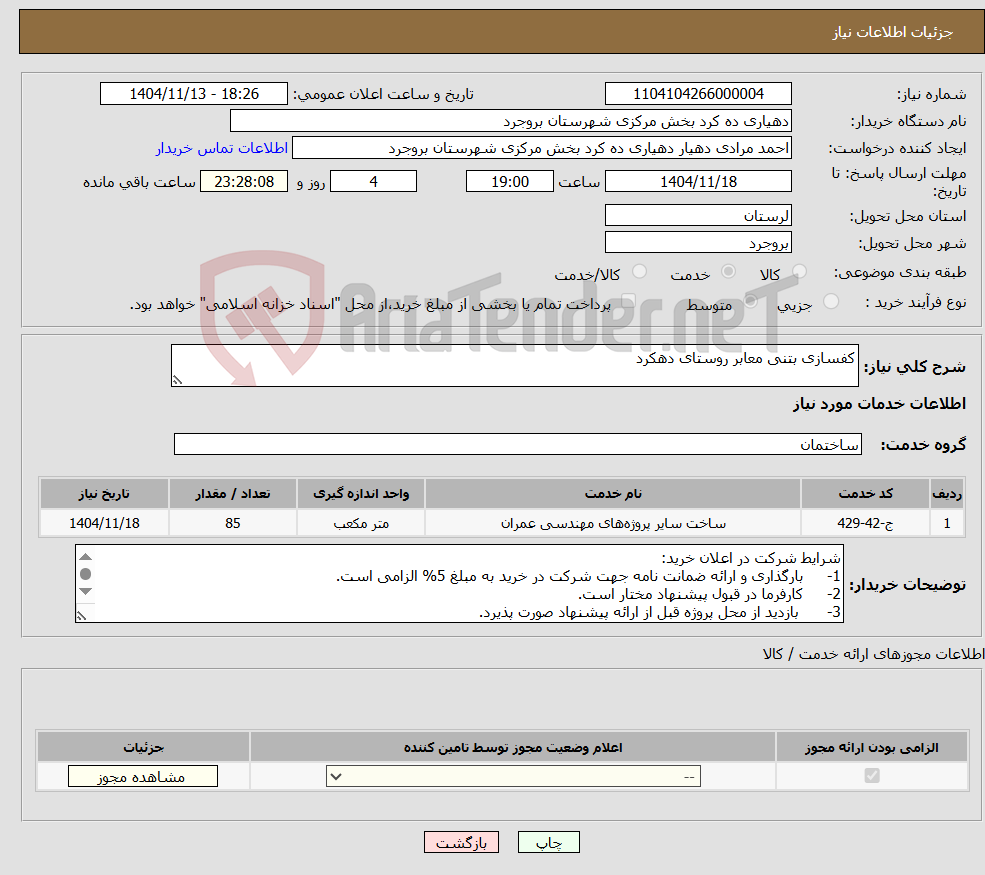Screen dimensions: 985x875
Task: Click the توضیحات خریدار label
Action: [x=908, y=585]
